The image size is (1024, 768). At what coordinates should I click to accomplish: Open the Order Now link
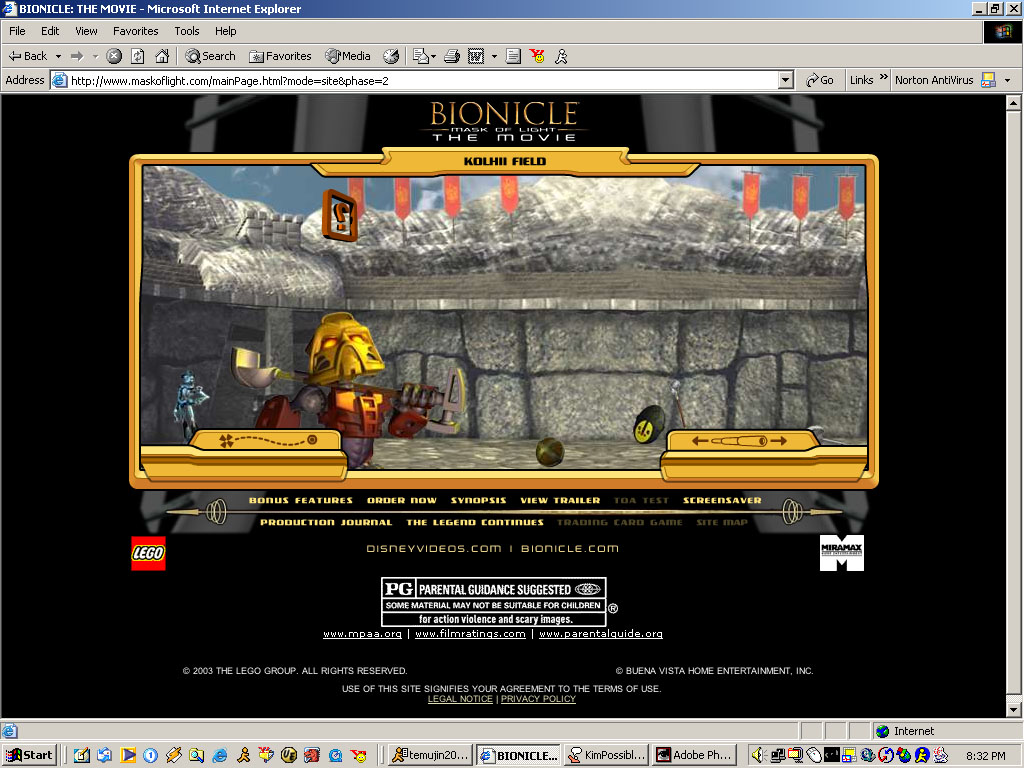click(x=402, y=500)
